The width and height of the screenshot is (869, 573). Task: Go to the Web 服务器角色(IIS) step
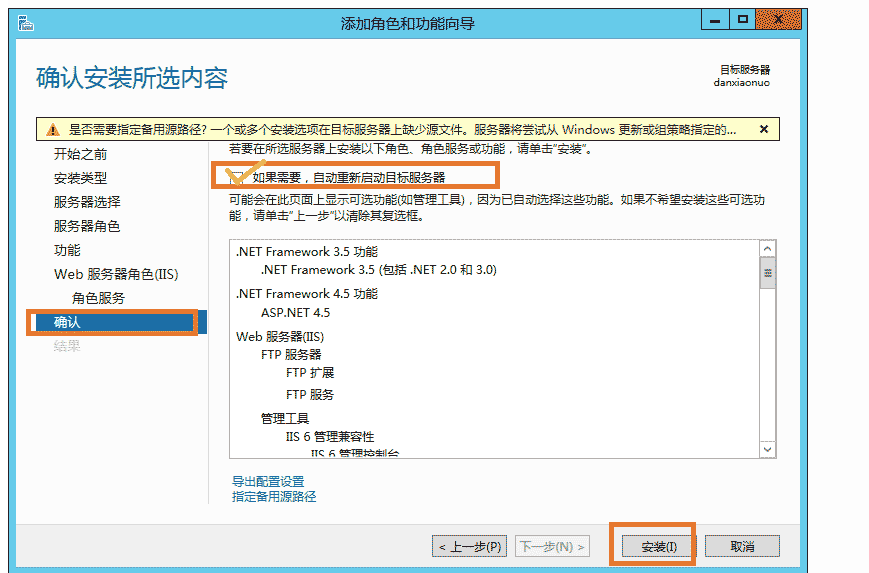[116, 274]
